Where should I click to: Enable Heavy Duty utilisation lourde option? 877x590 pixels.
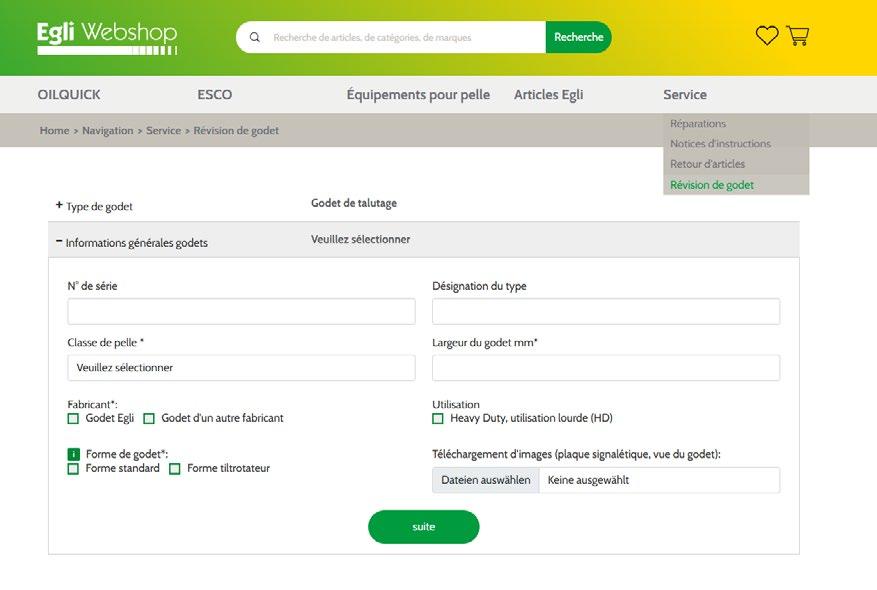coord(438,419)
